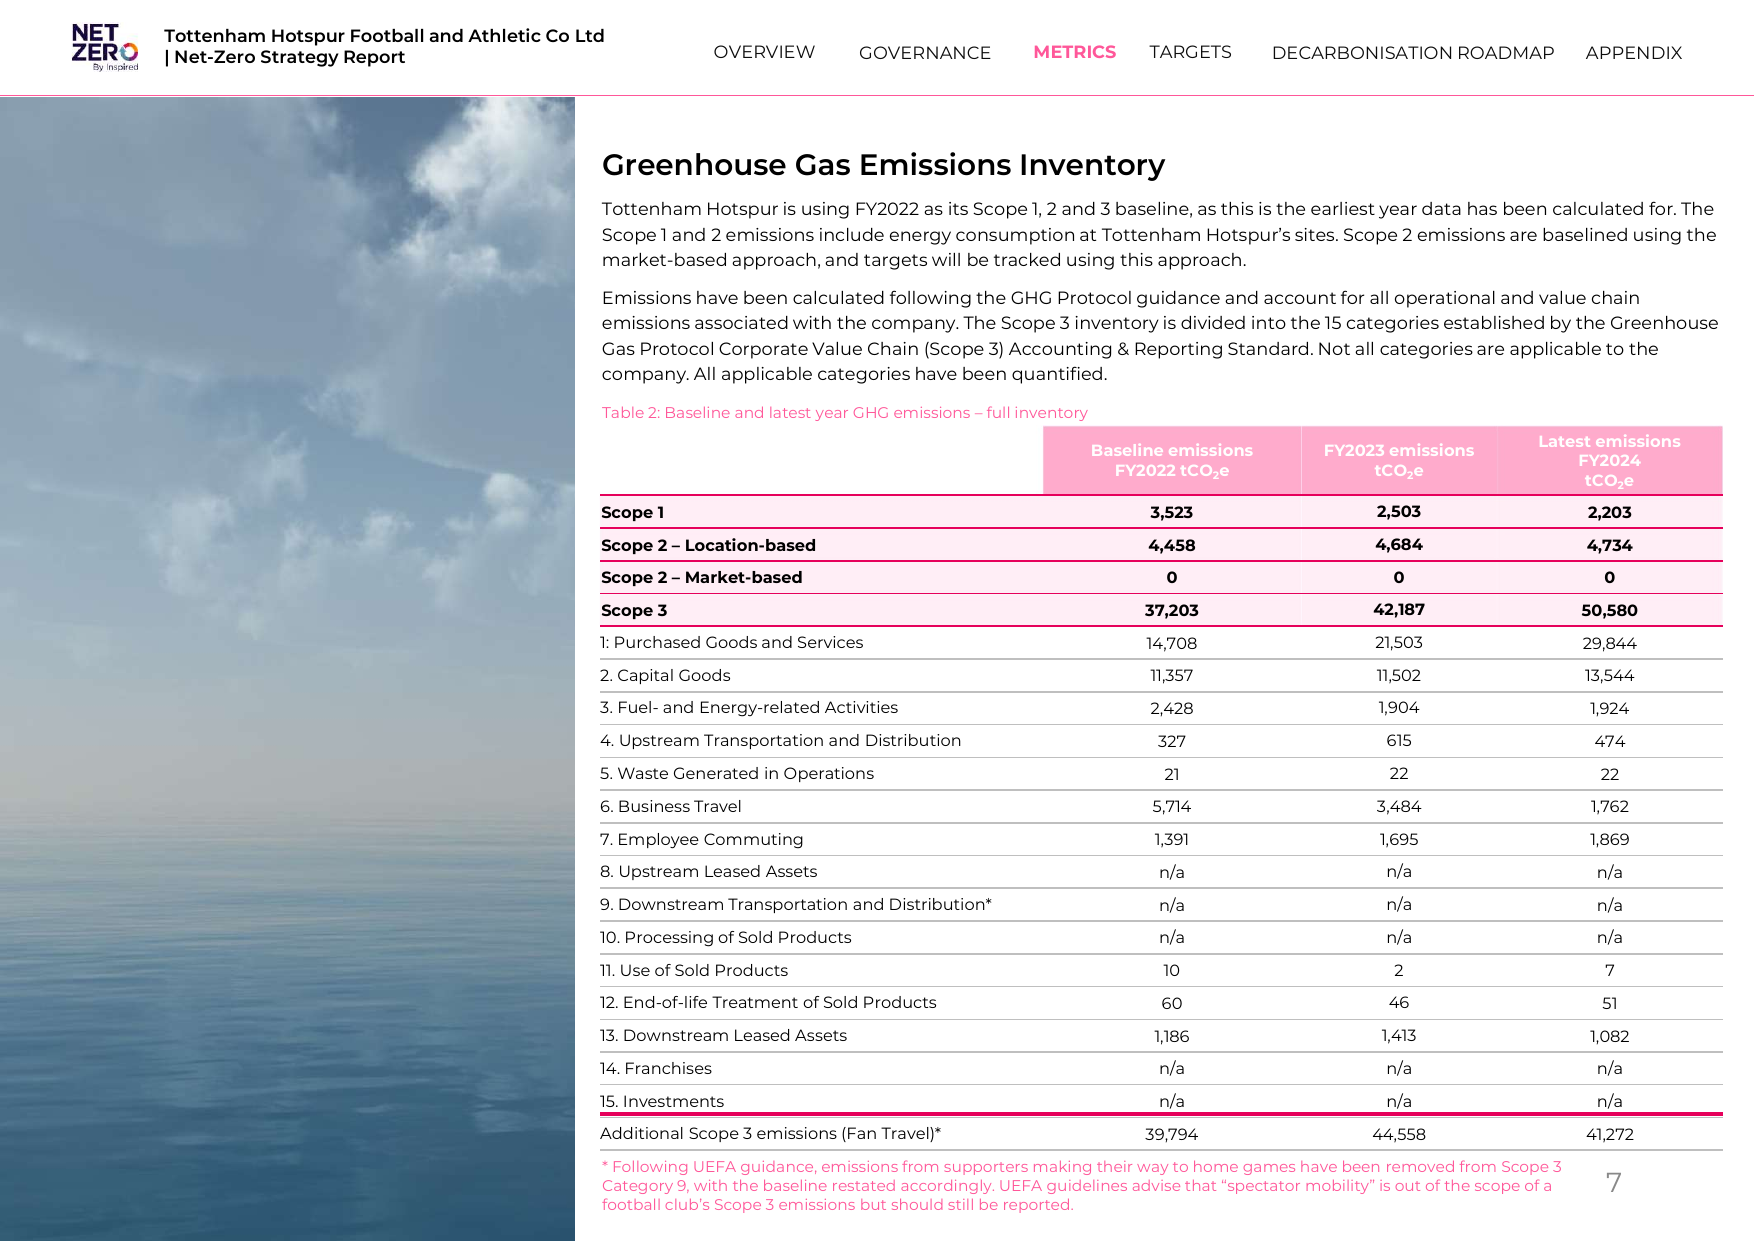Viewport: 1755px width, 1241px height.
Task: Select End-of-life Treatment of Sold Products row
Action: (x=1161, y=1002)
